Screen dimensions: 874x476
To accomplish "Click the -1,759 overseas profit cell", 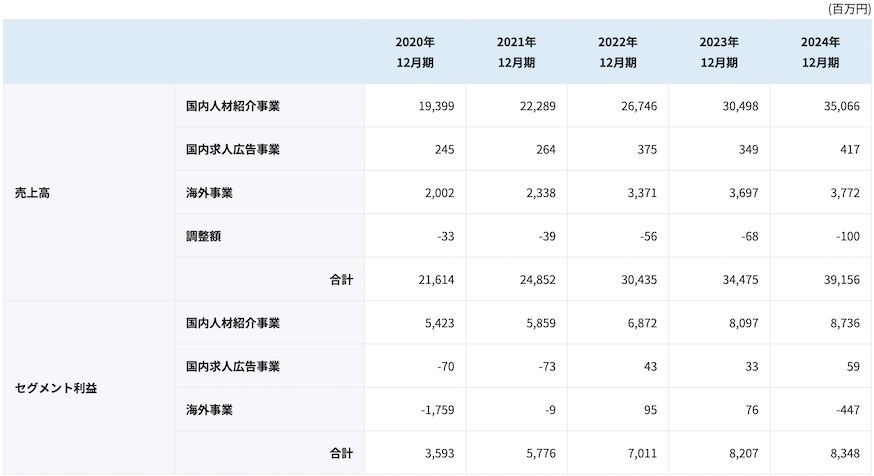I will tap(435, 410).
